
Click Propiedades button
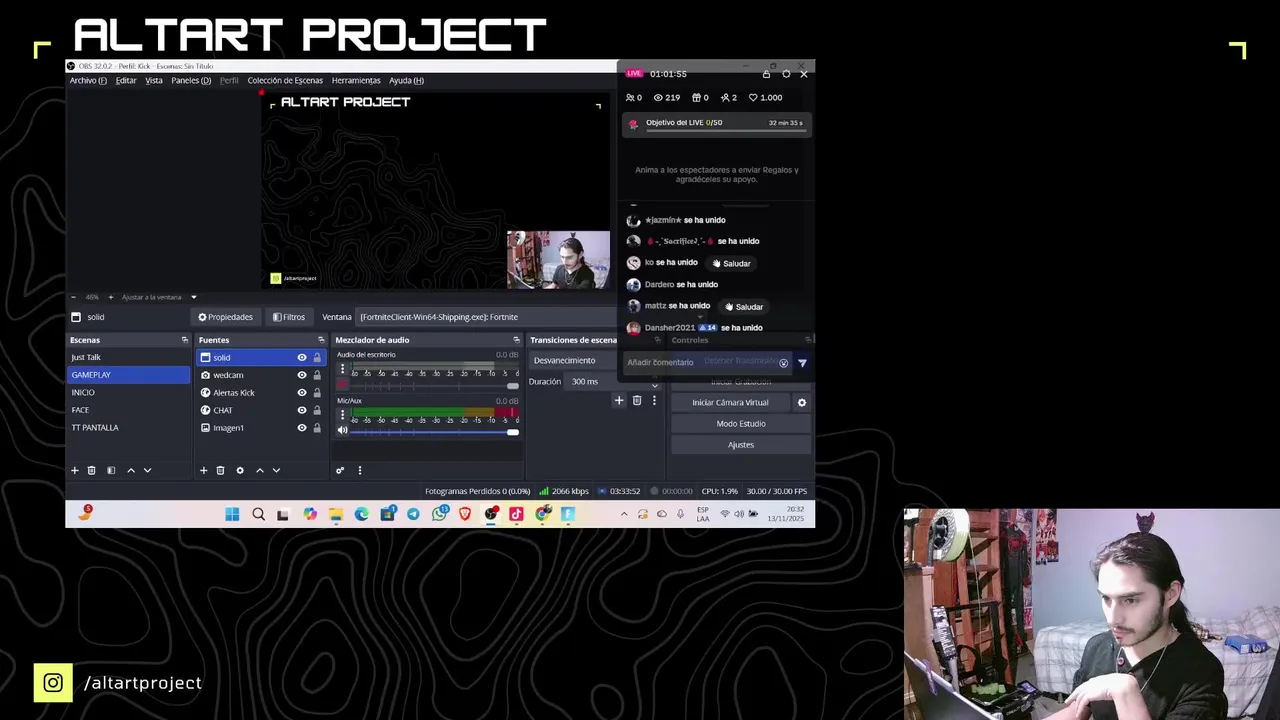pos(225,317)
